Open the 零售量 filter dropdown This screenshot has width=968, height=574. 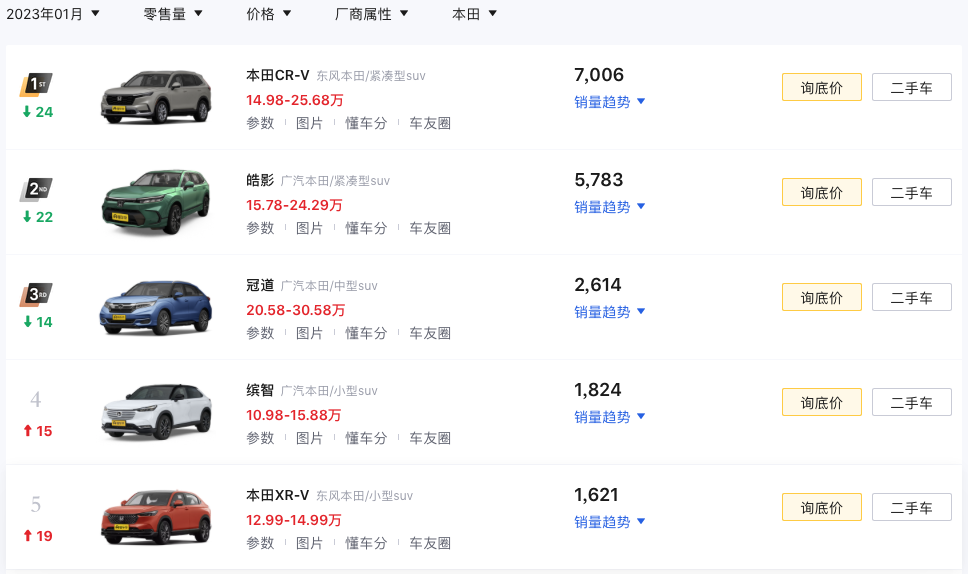[x=173, y=14]
